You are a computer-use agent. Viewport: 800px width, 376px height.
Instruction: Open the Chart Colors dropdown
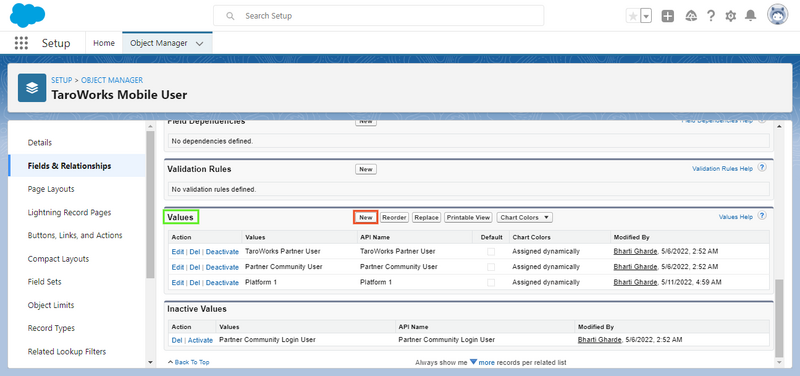point(524,217)
